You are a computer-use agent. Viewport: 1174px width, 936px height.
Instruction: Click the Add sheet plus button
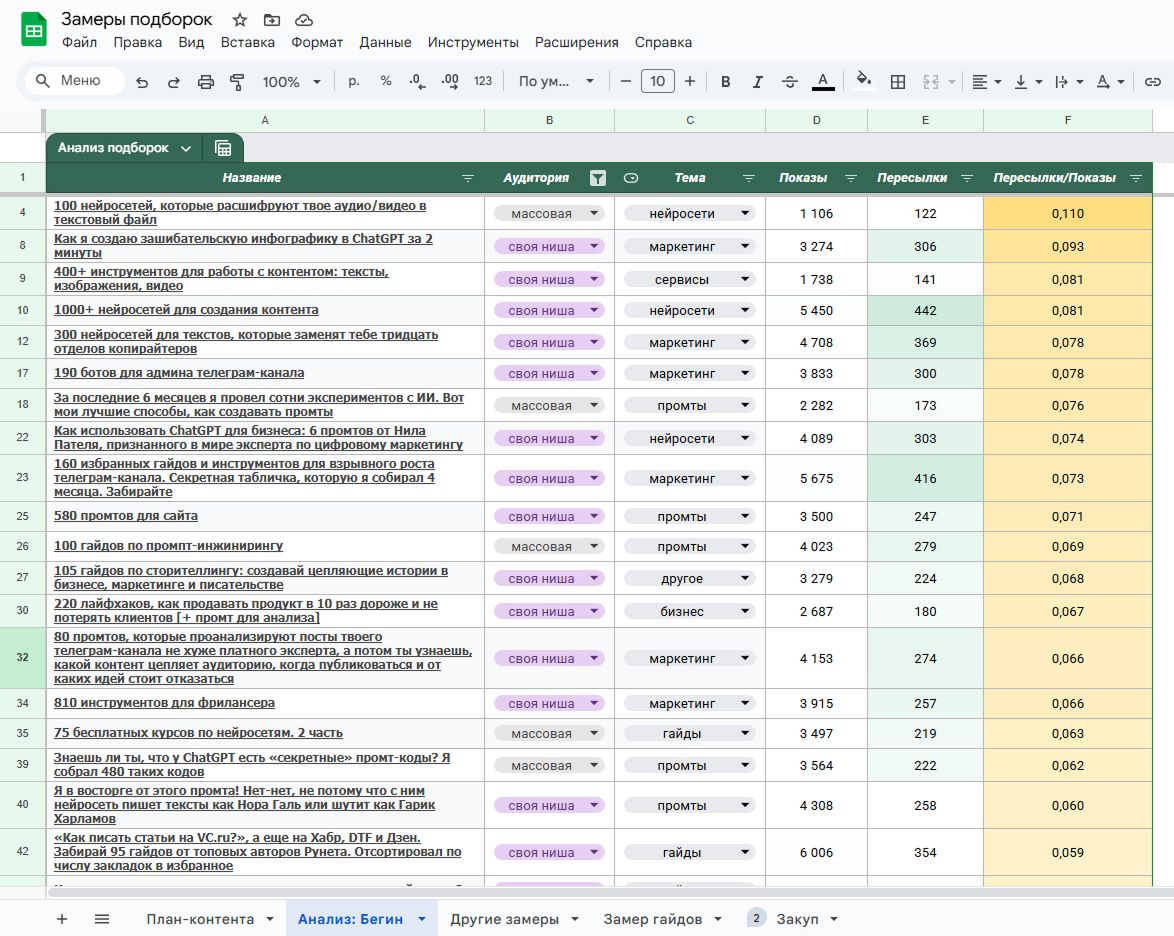point(62,919)
